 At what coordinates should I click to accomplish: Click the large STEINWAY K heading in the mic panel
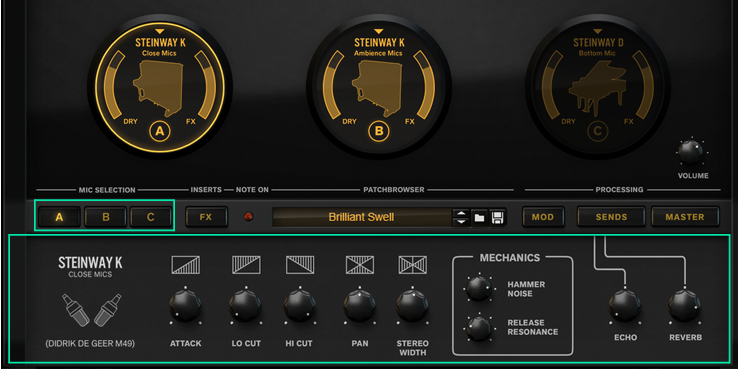[90, 263]
